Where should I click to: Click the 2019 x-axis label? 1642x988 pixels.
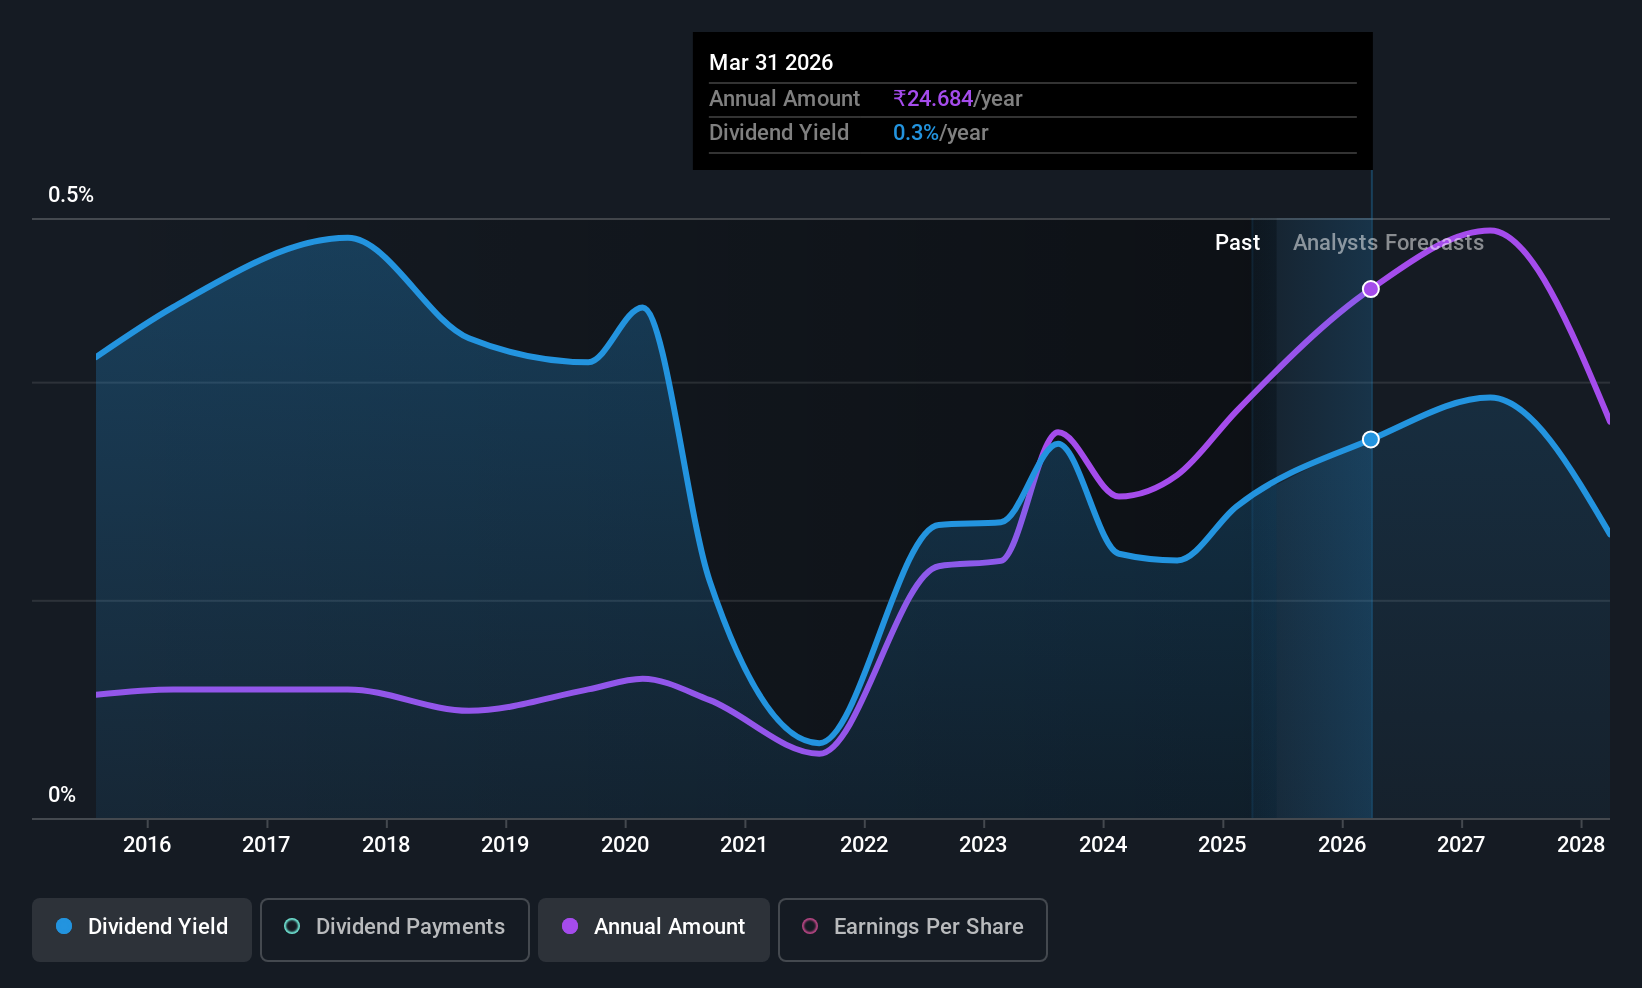tap(505, 845)
